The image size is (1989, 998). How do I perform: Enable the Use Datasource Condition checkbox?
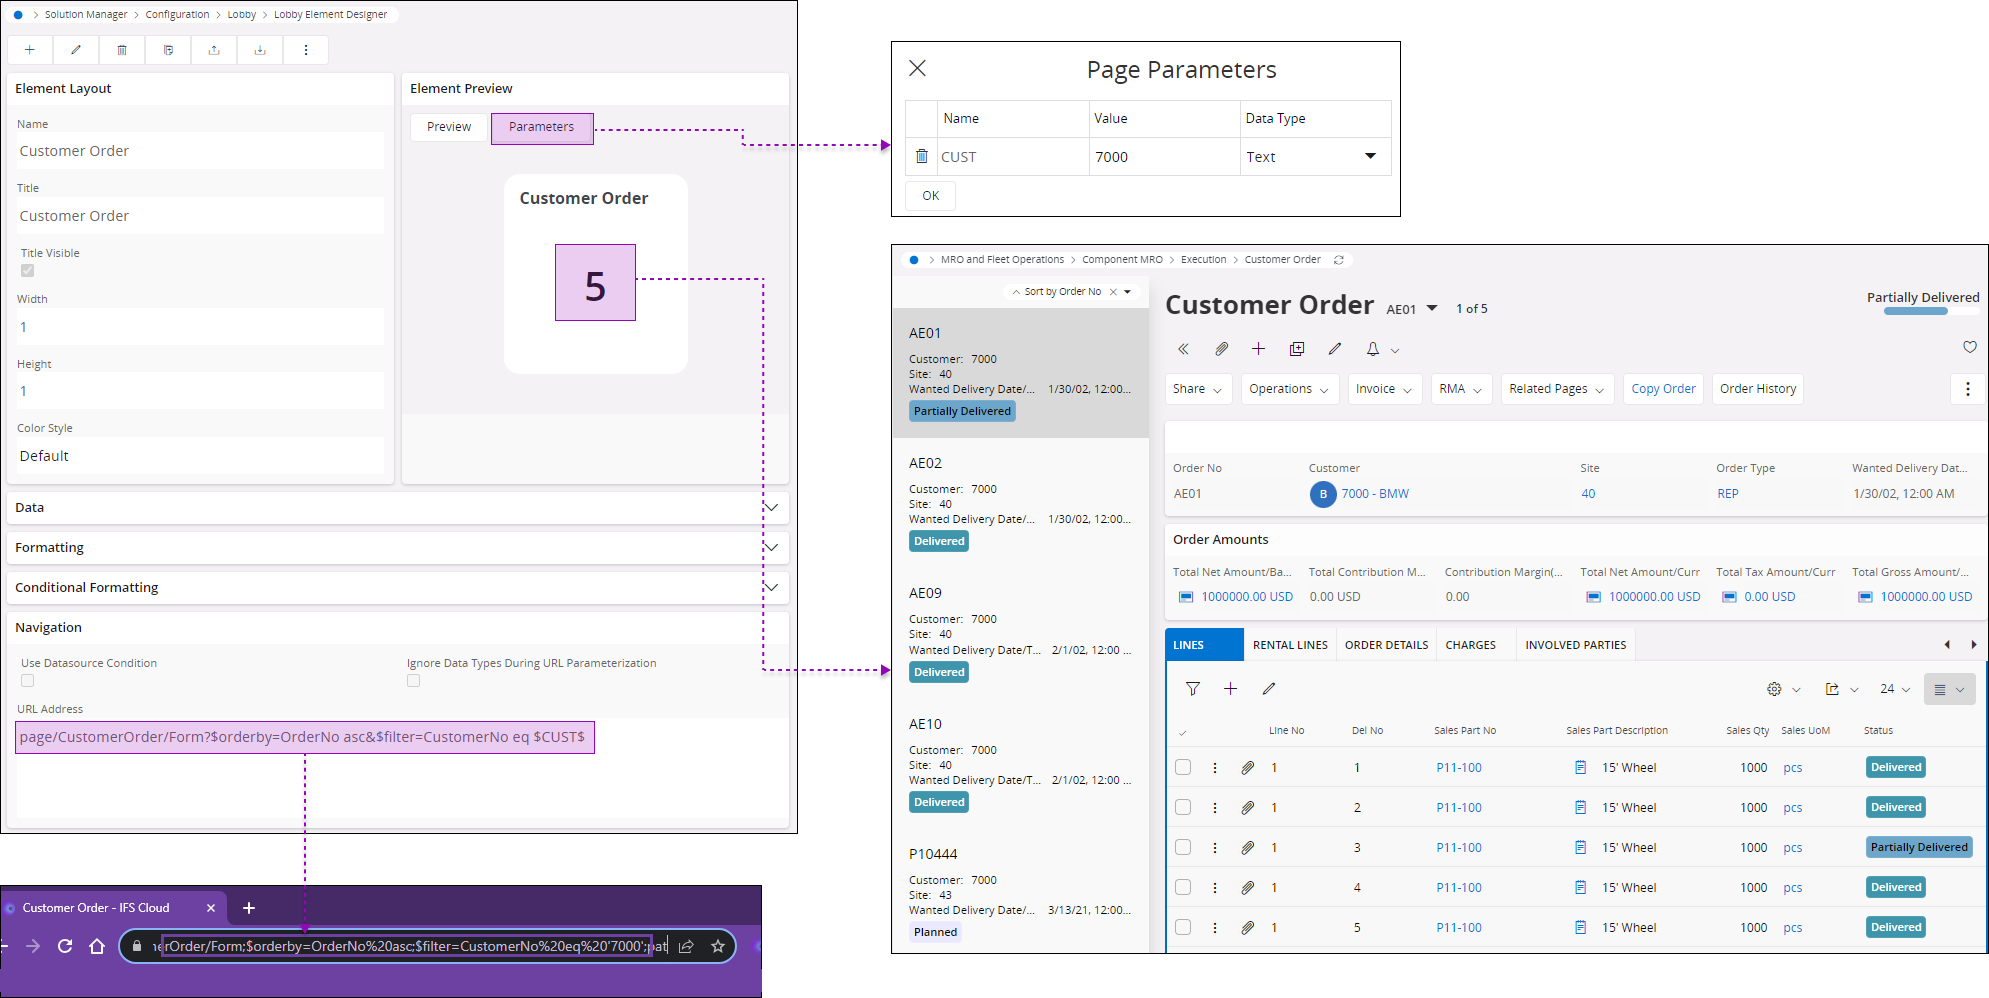click(x=28, y=681)
